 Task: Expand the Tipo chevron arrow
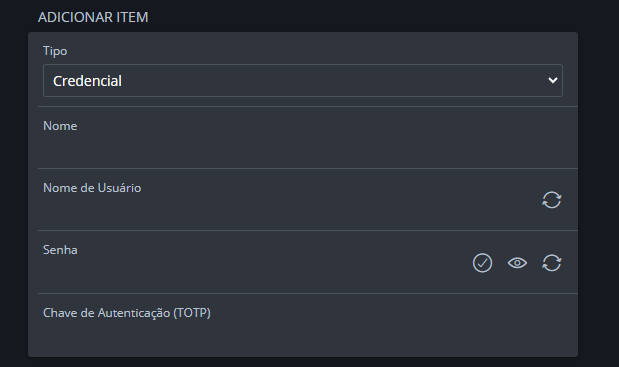[x=553, y=80]
